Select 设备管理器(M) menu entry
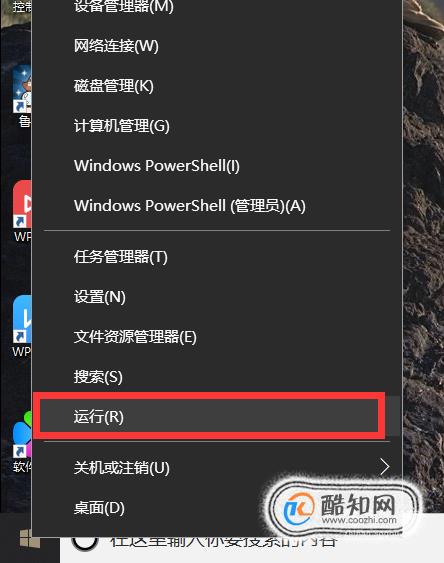Screen dimensions: 444x563 coord(217,6)
